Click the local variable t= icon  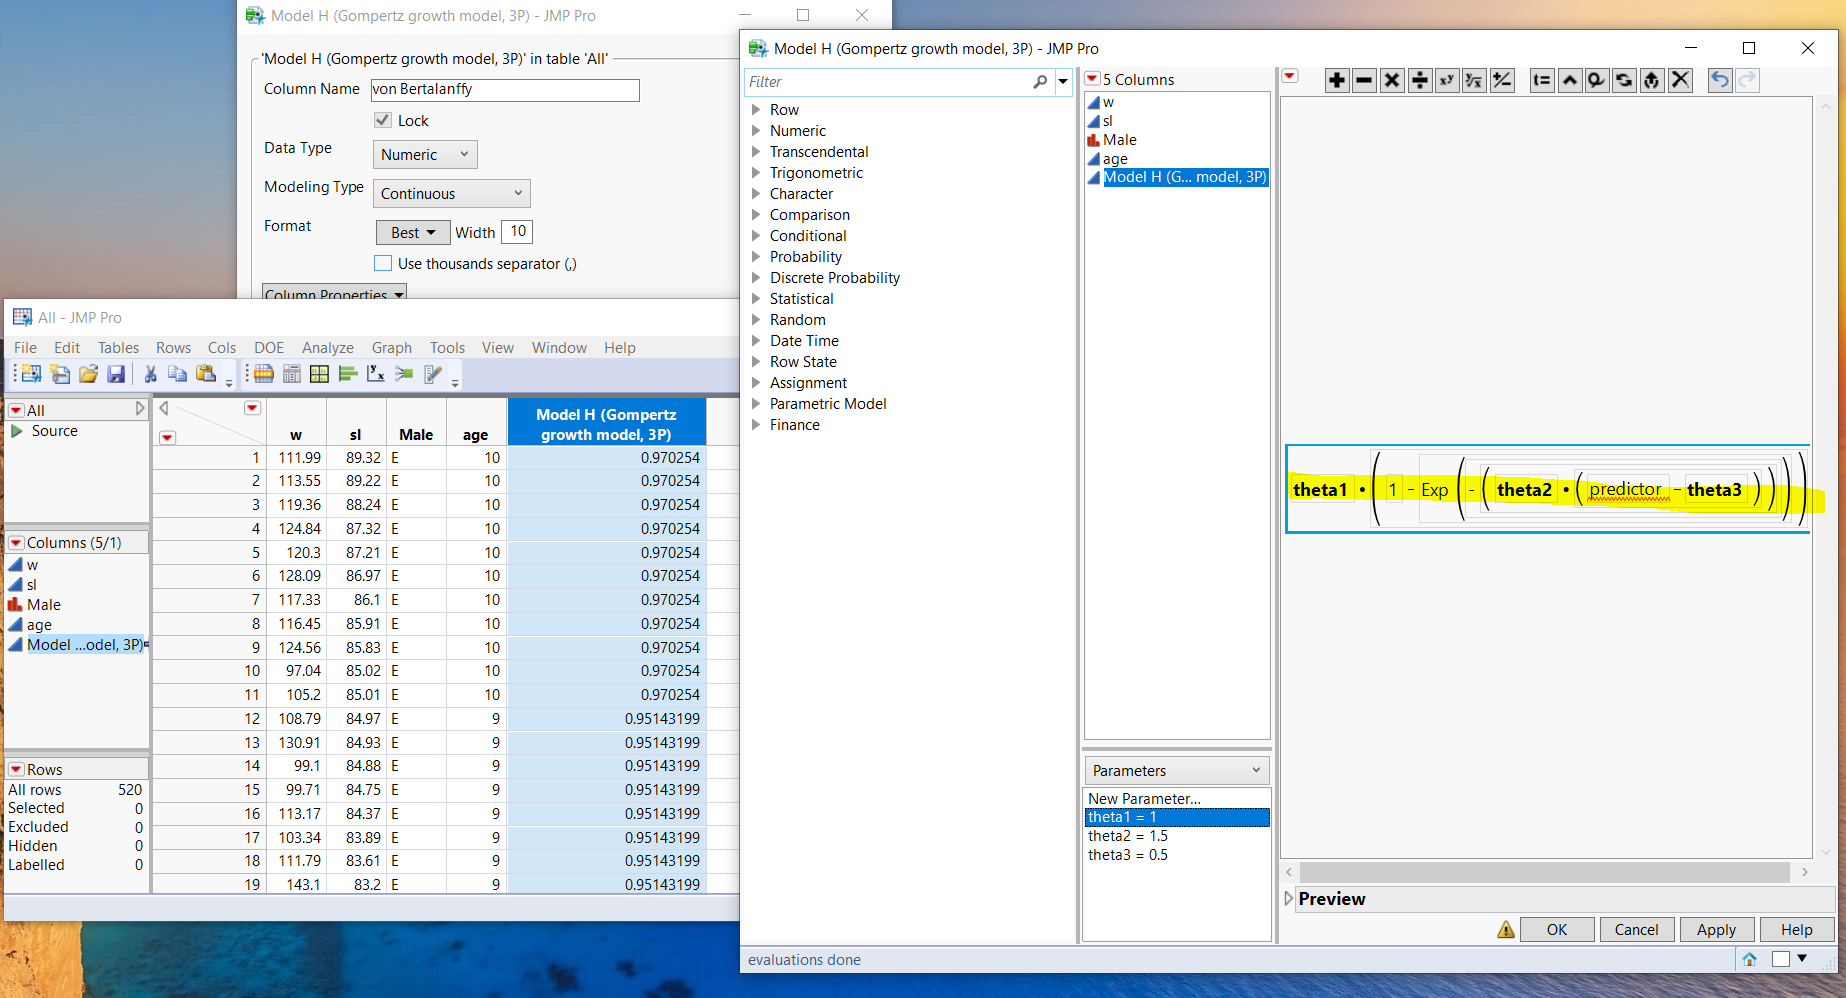[1541, 80]
